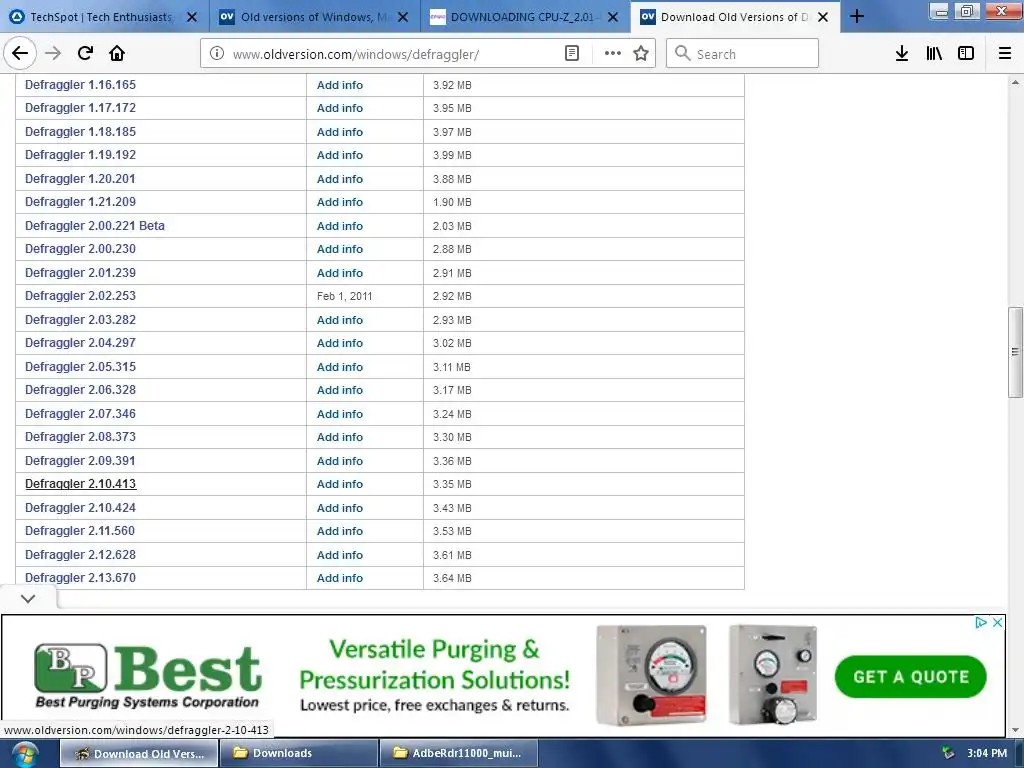Close the Old versions of Windows tab

click(403, 17)
